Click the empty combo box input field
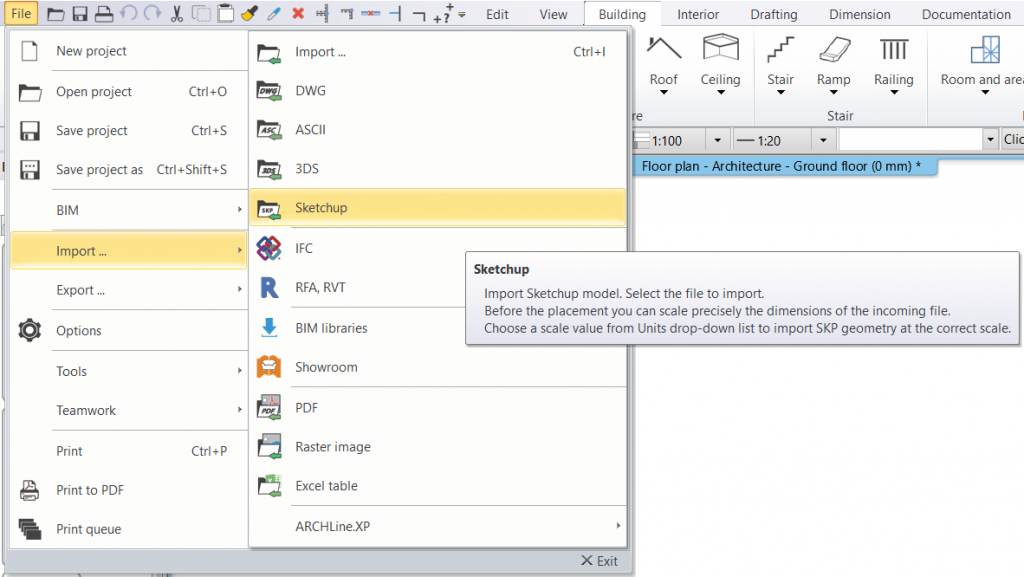The width and height of the screenshot is (1024, 577). pyautogui.click(x=910, y=139)
